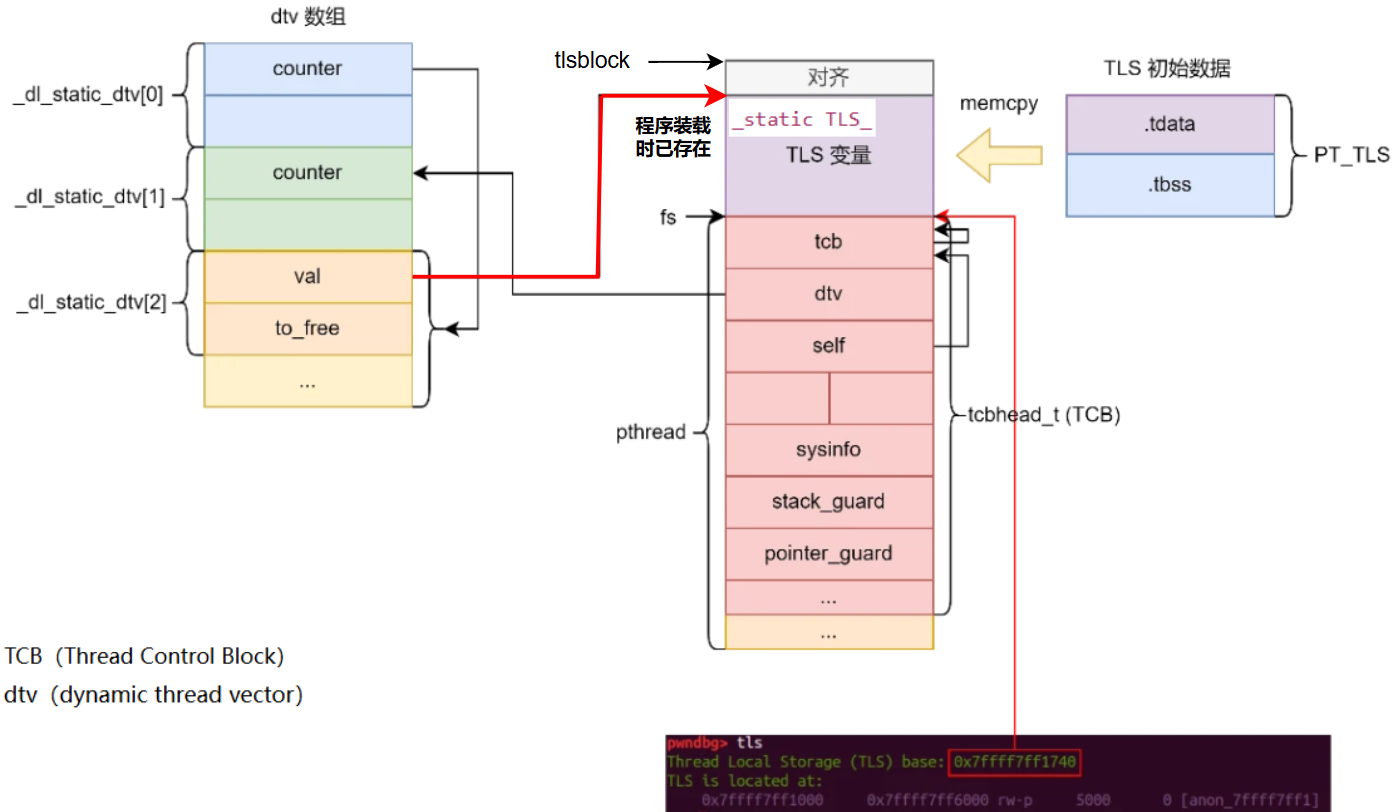
Task: Click the 'TLS is located at:' line
Action: pos(745,780)
